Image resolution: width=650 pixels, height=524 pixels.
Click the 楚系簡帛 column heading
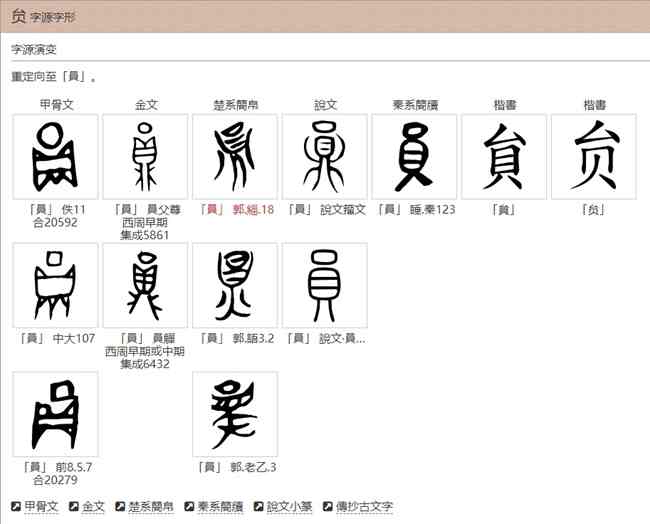coord(236,105)
